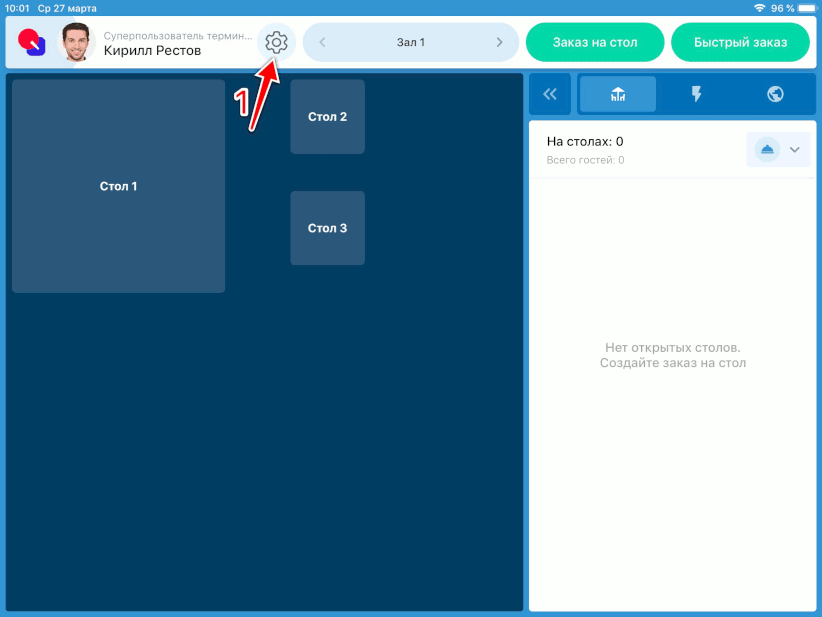Open settings via the gear icon
Viewport: 822px width, 617px height.
pyautogui.click(x=276, y=42)
